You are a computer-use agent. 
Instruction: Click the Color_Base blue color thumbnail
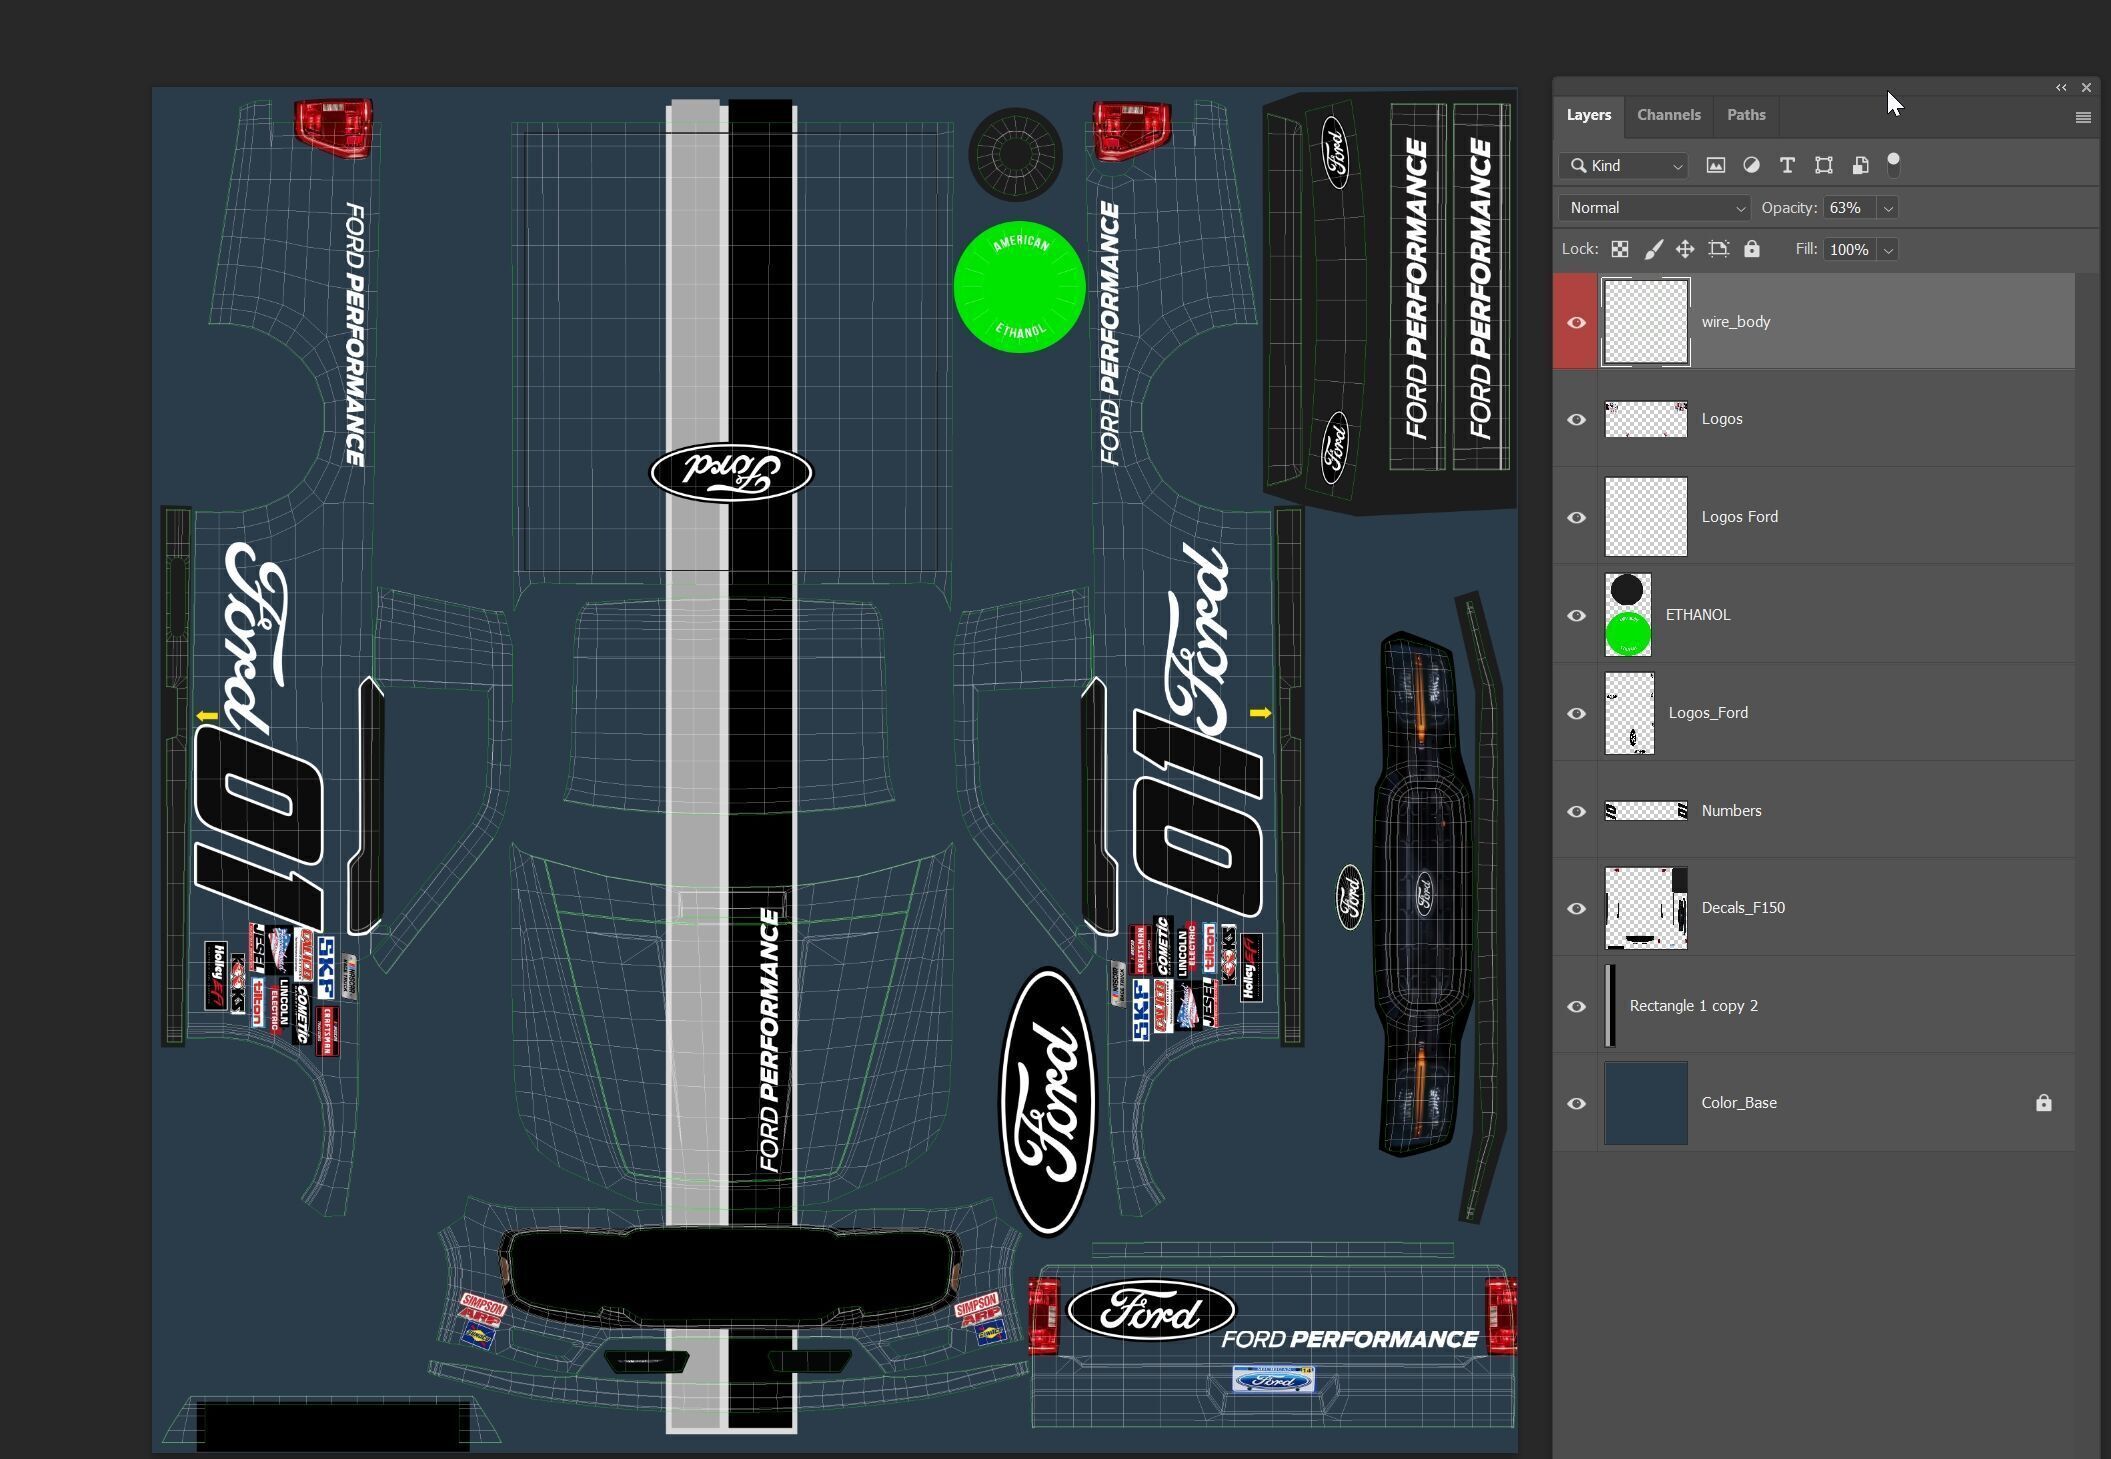(x=1646, y=1103)
